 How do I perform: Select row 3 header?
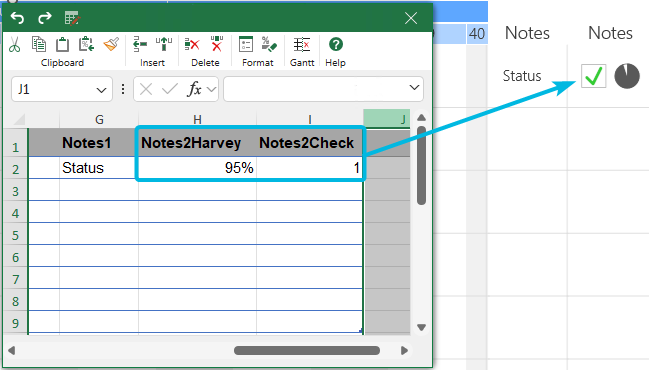tap(16, 191)
